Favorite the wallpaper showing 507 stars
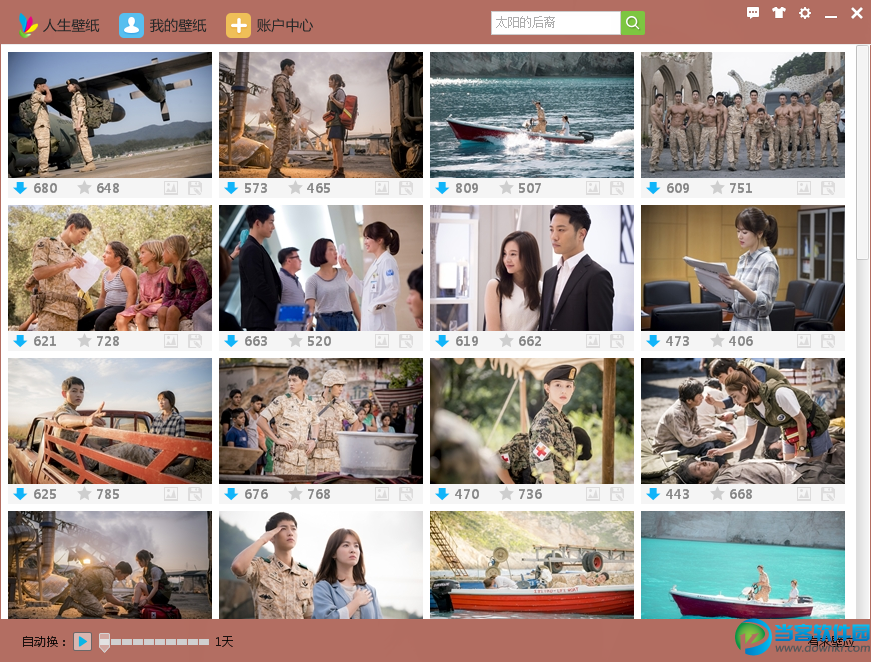The width and height of the screenshot is (871, 662). (506, 188)
